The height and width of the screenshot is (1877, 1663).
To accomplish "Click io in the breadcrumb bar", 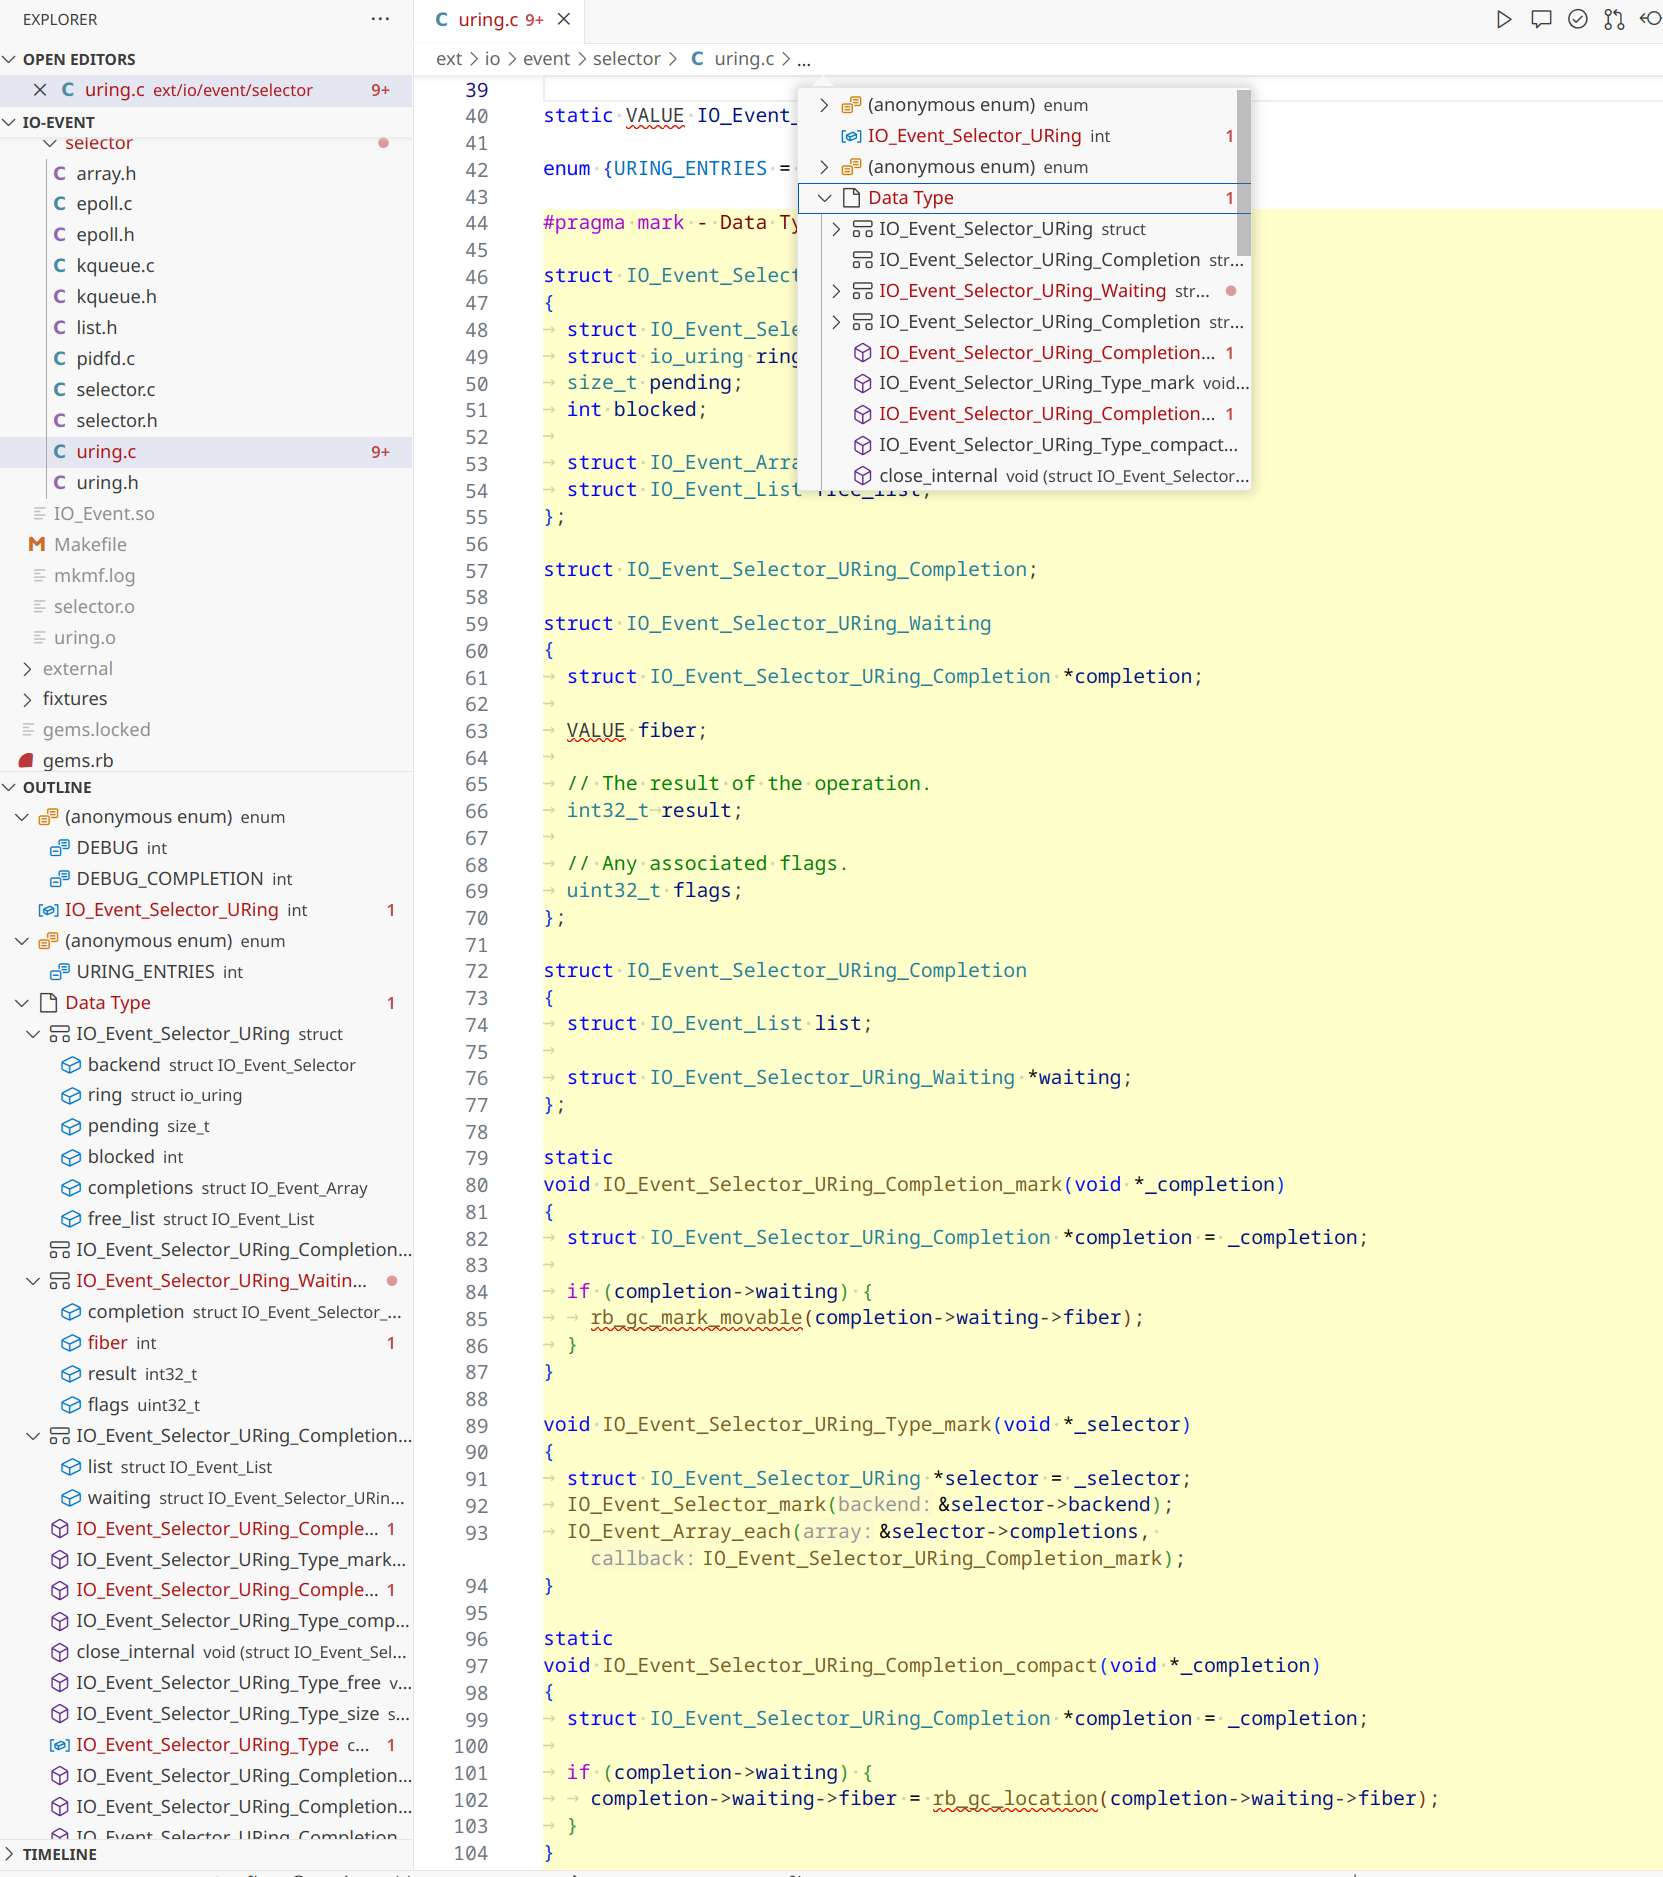I will click(492, 58).
